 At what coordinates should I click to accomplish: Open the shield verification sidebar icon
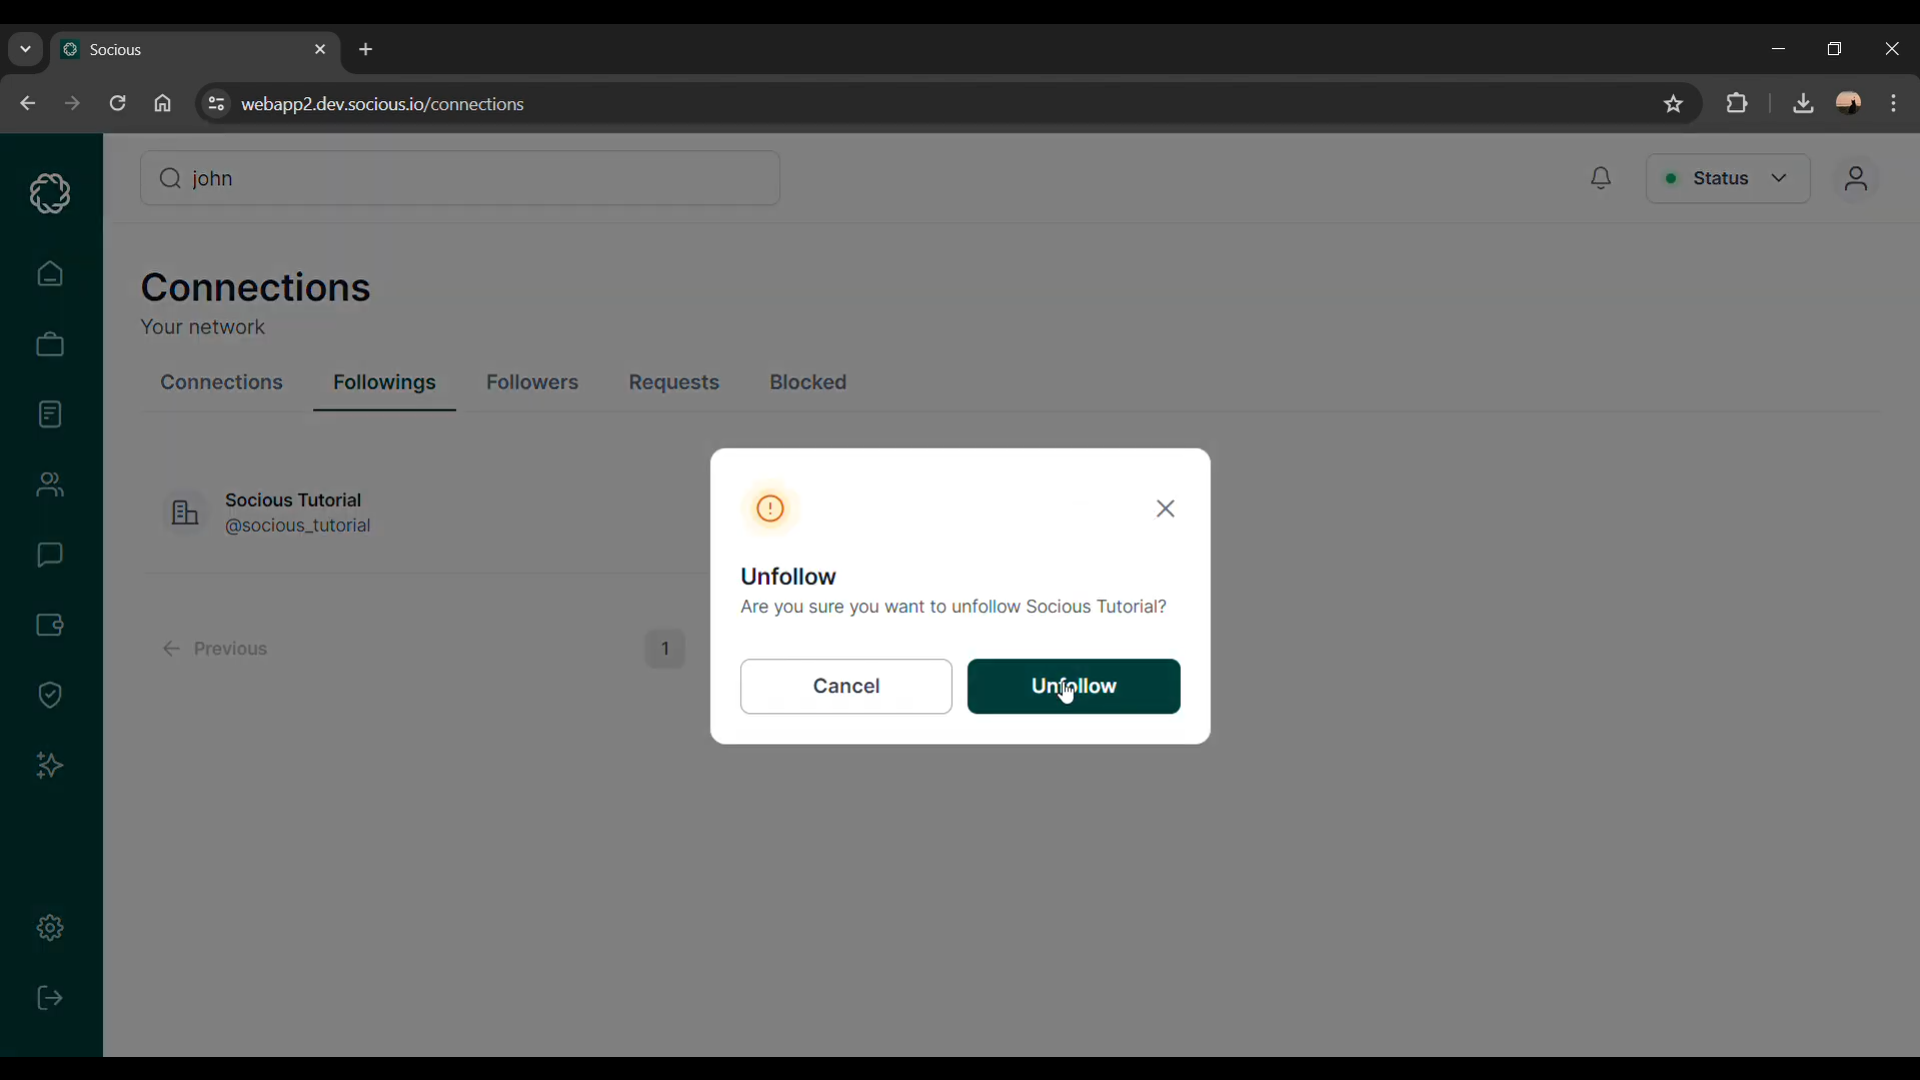[50, 696]
